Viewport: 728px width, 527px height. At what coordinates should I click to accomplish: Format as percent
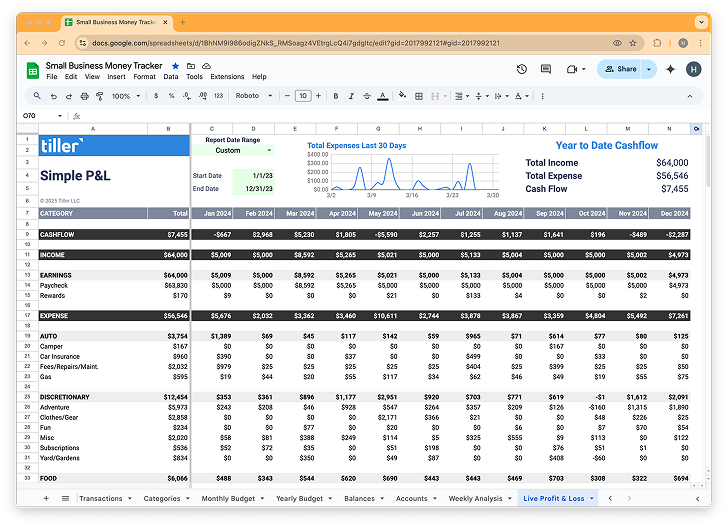click(171, 96)
